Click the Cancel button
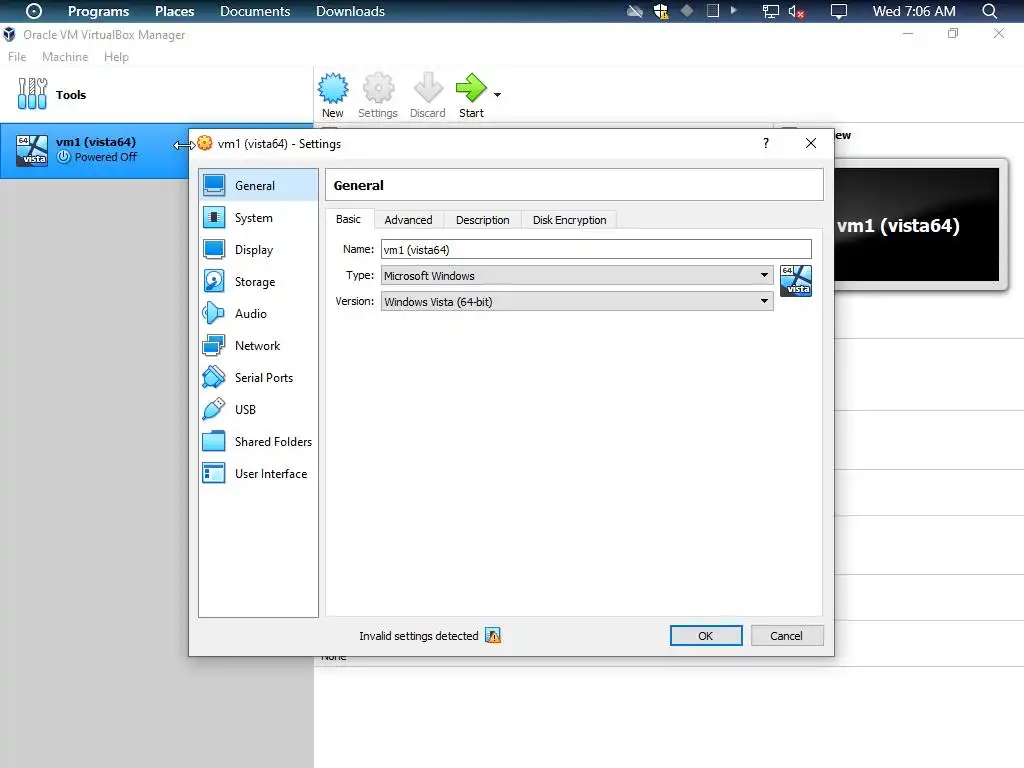This screenshot has width=1024, height=768. 786,635
